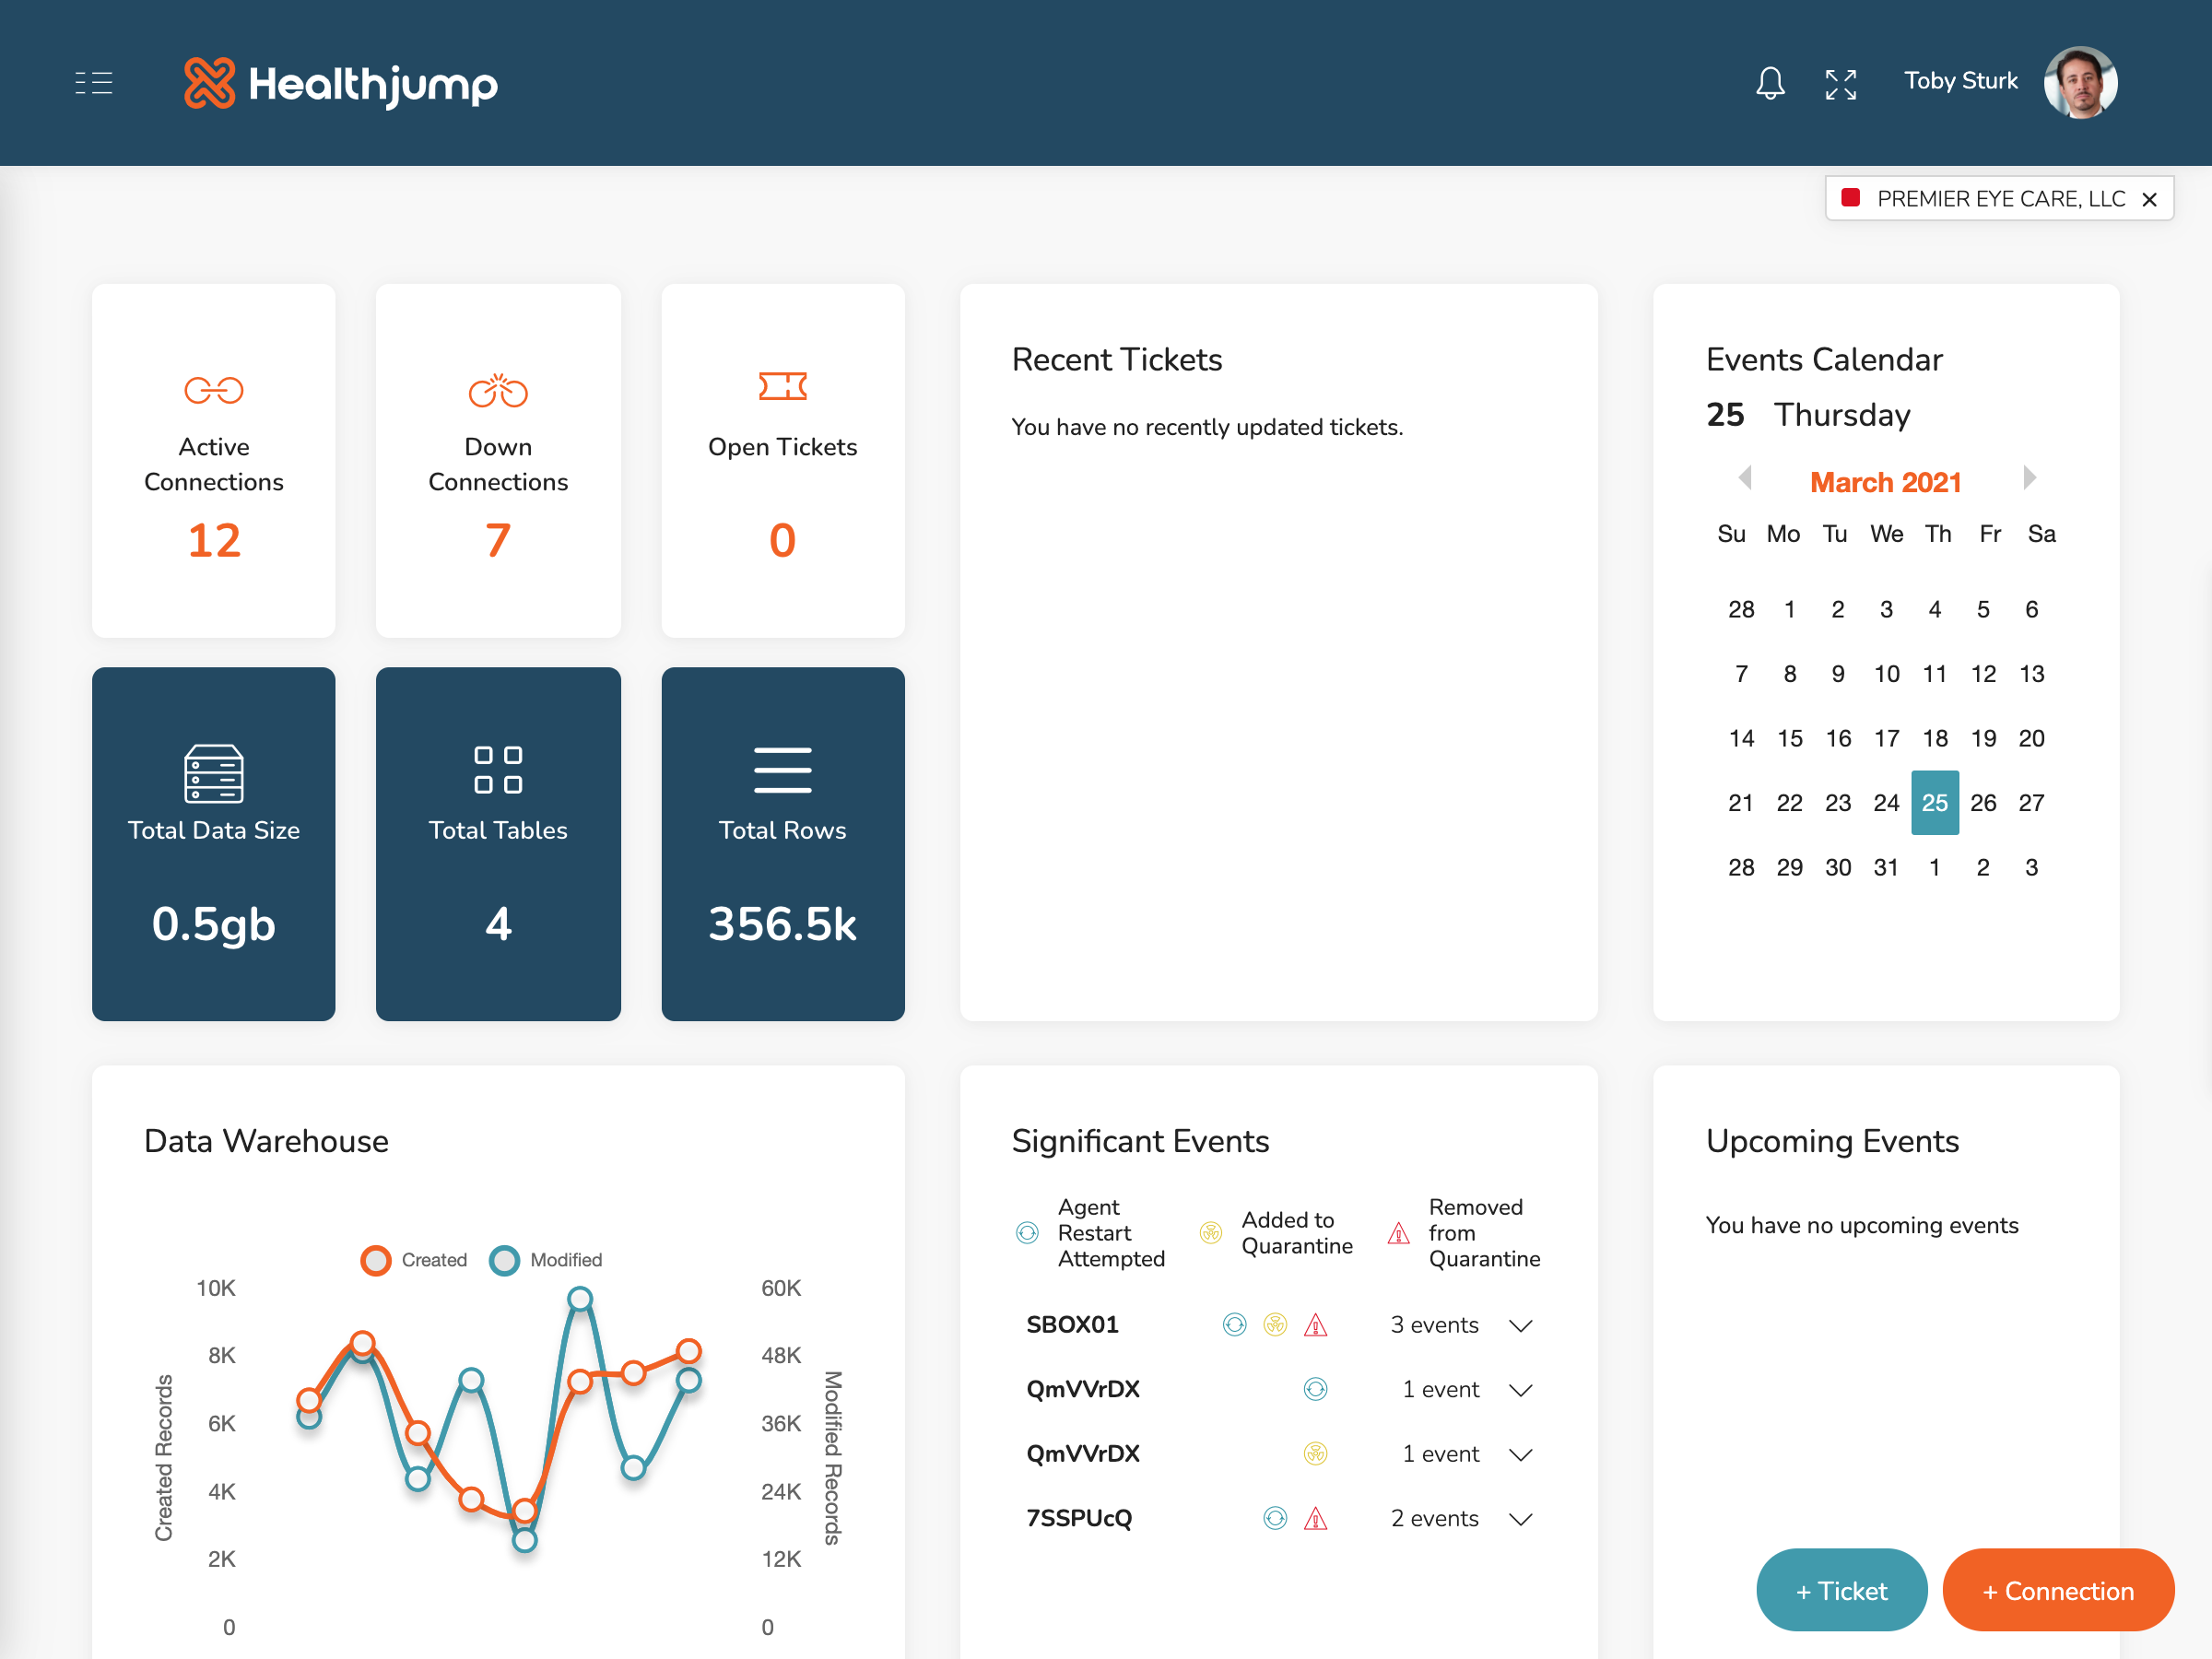Click the Healthjump logo
The image size is (2212, 1659).
[x=340, y=85]
